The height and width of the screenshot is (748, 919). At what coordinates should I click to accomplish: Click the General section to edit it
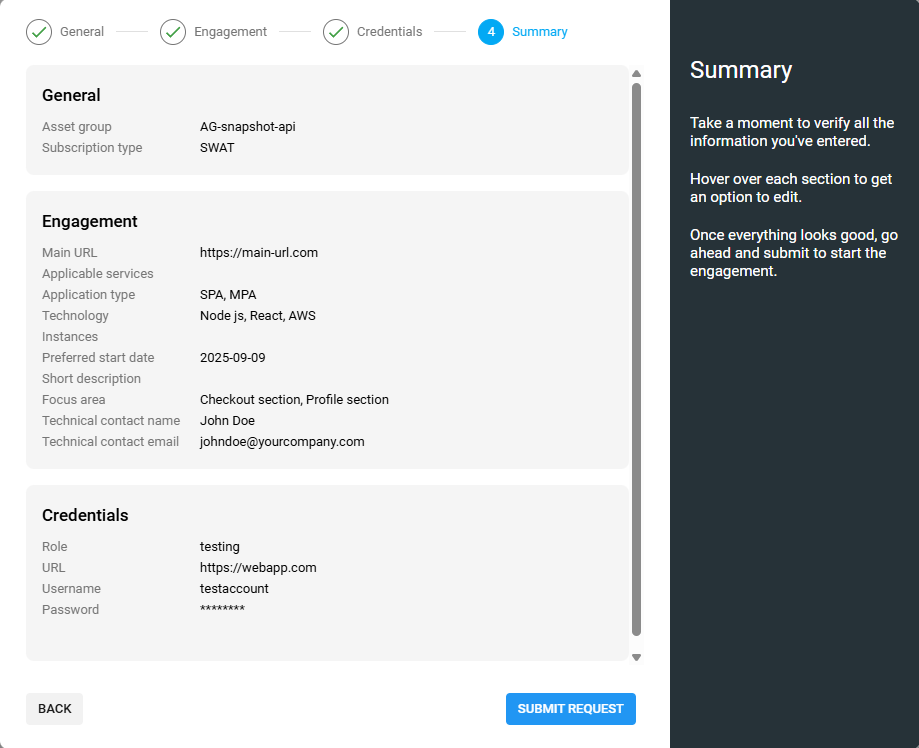point(325,120)
